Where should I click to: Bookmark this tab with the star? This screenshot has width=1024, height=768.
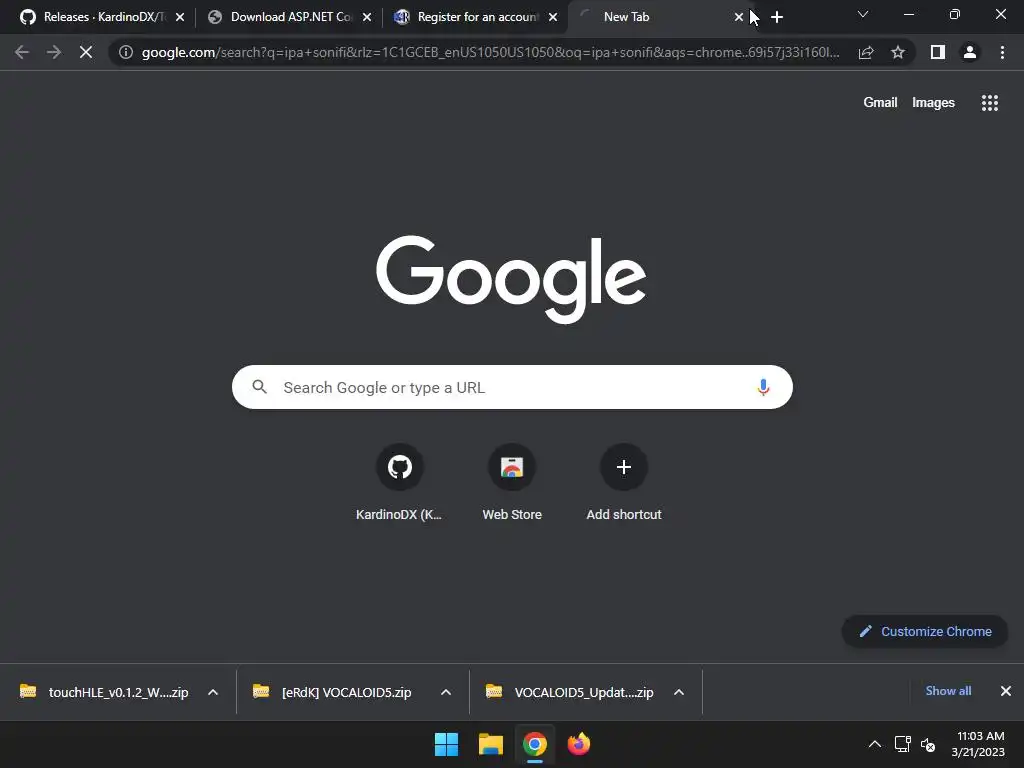[x=898, y=52]
